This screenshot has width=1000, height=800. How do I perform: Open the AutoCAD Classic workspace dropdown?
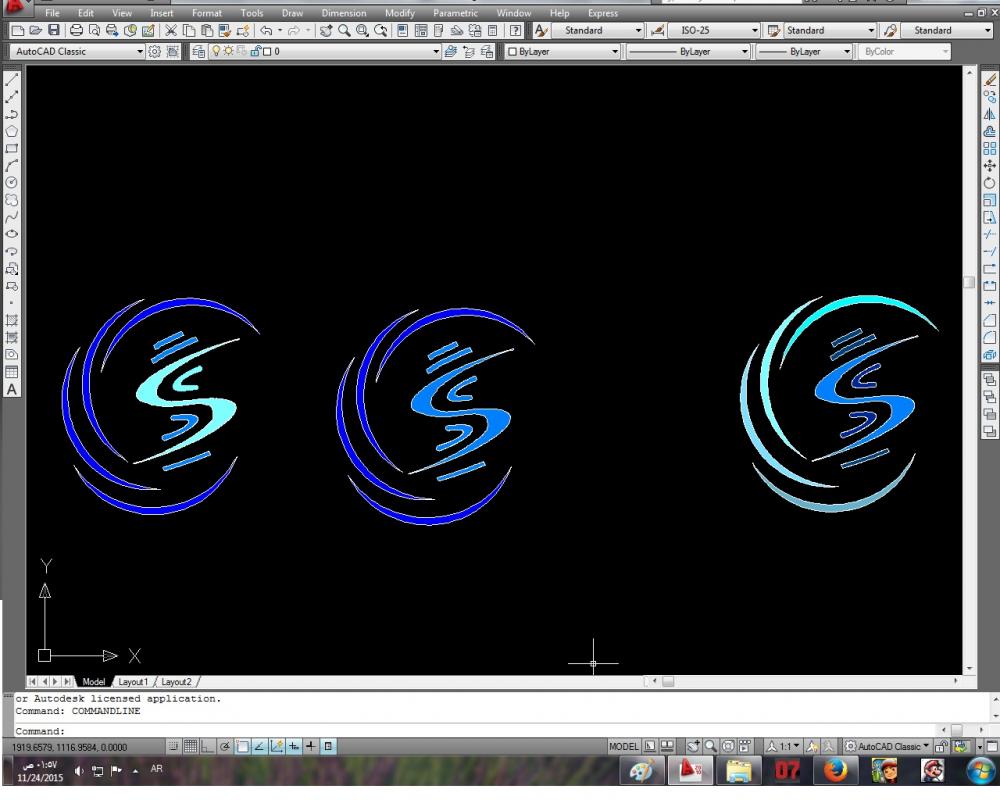140,52
